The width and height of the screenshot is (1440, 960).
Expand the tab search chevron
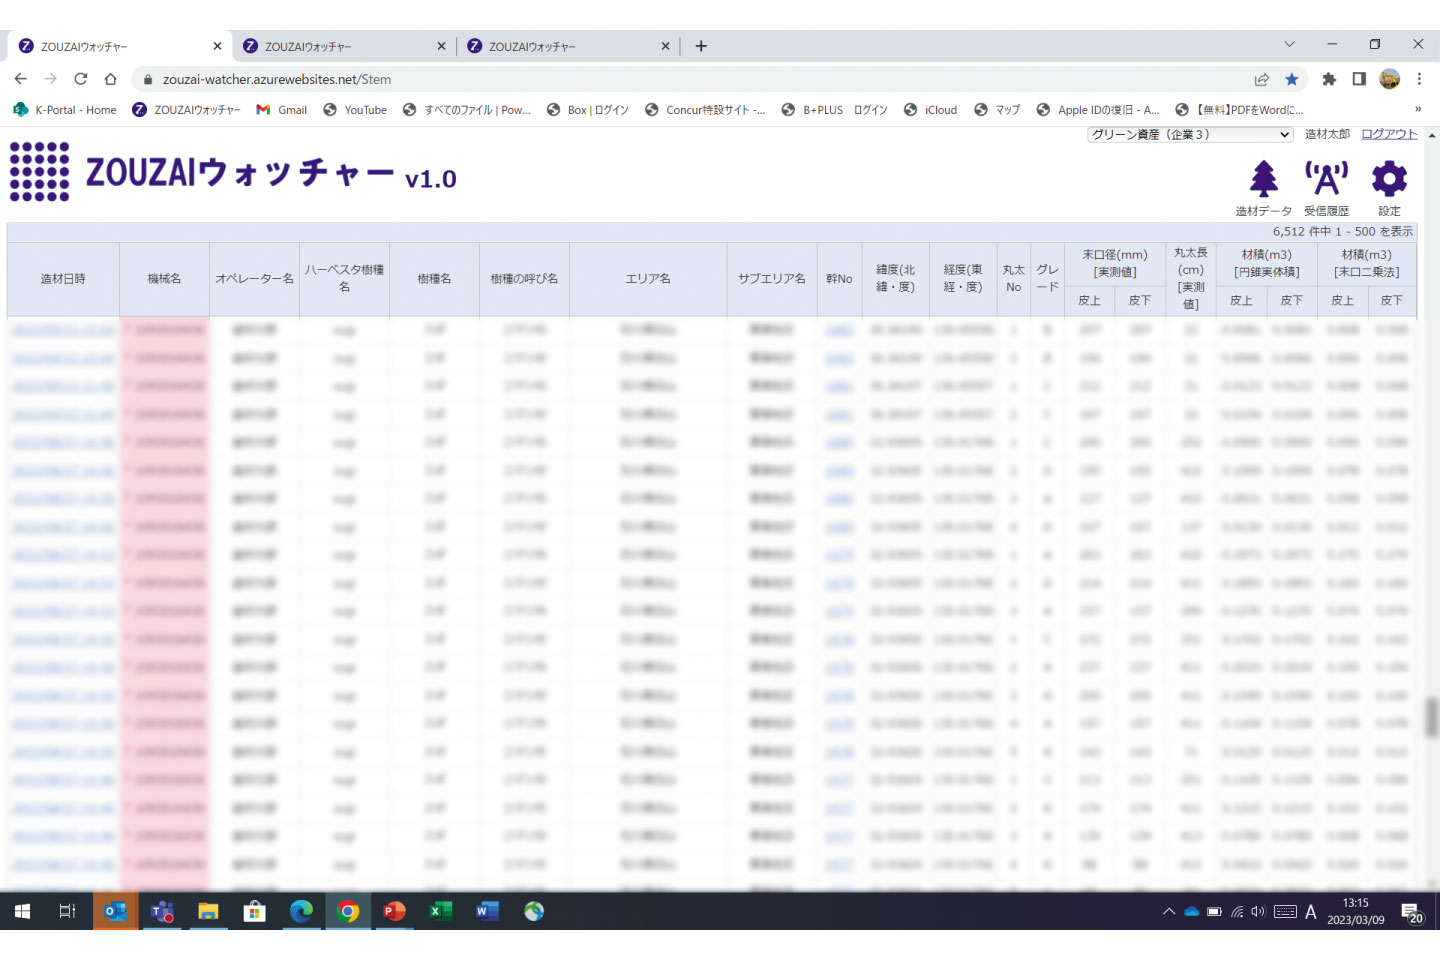(1289, 45)
